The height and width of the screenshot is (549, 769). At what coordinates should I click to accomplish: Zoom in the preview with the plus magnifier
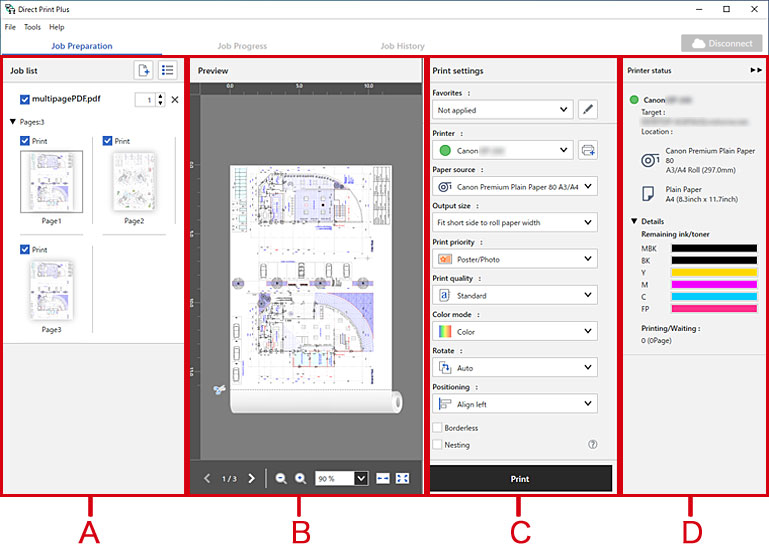point(300,479)
